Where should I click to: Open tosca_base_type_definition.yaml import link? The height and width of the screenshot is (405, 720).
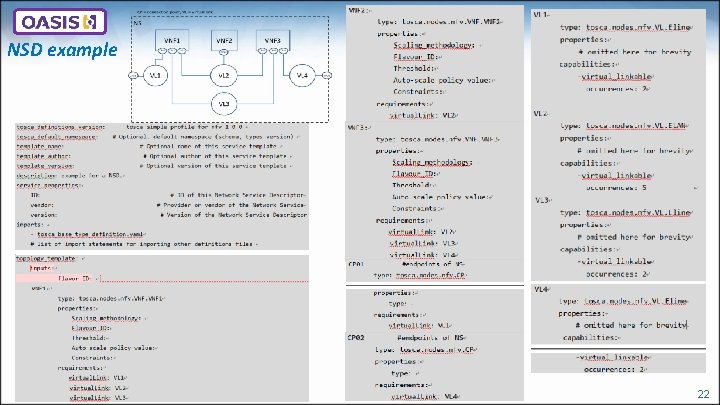(90, 234)
